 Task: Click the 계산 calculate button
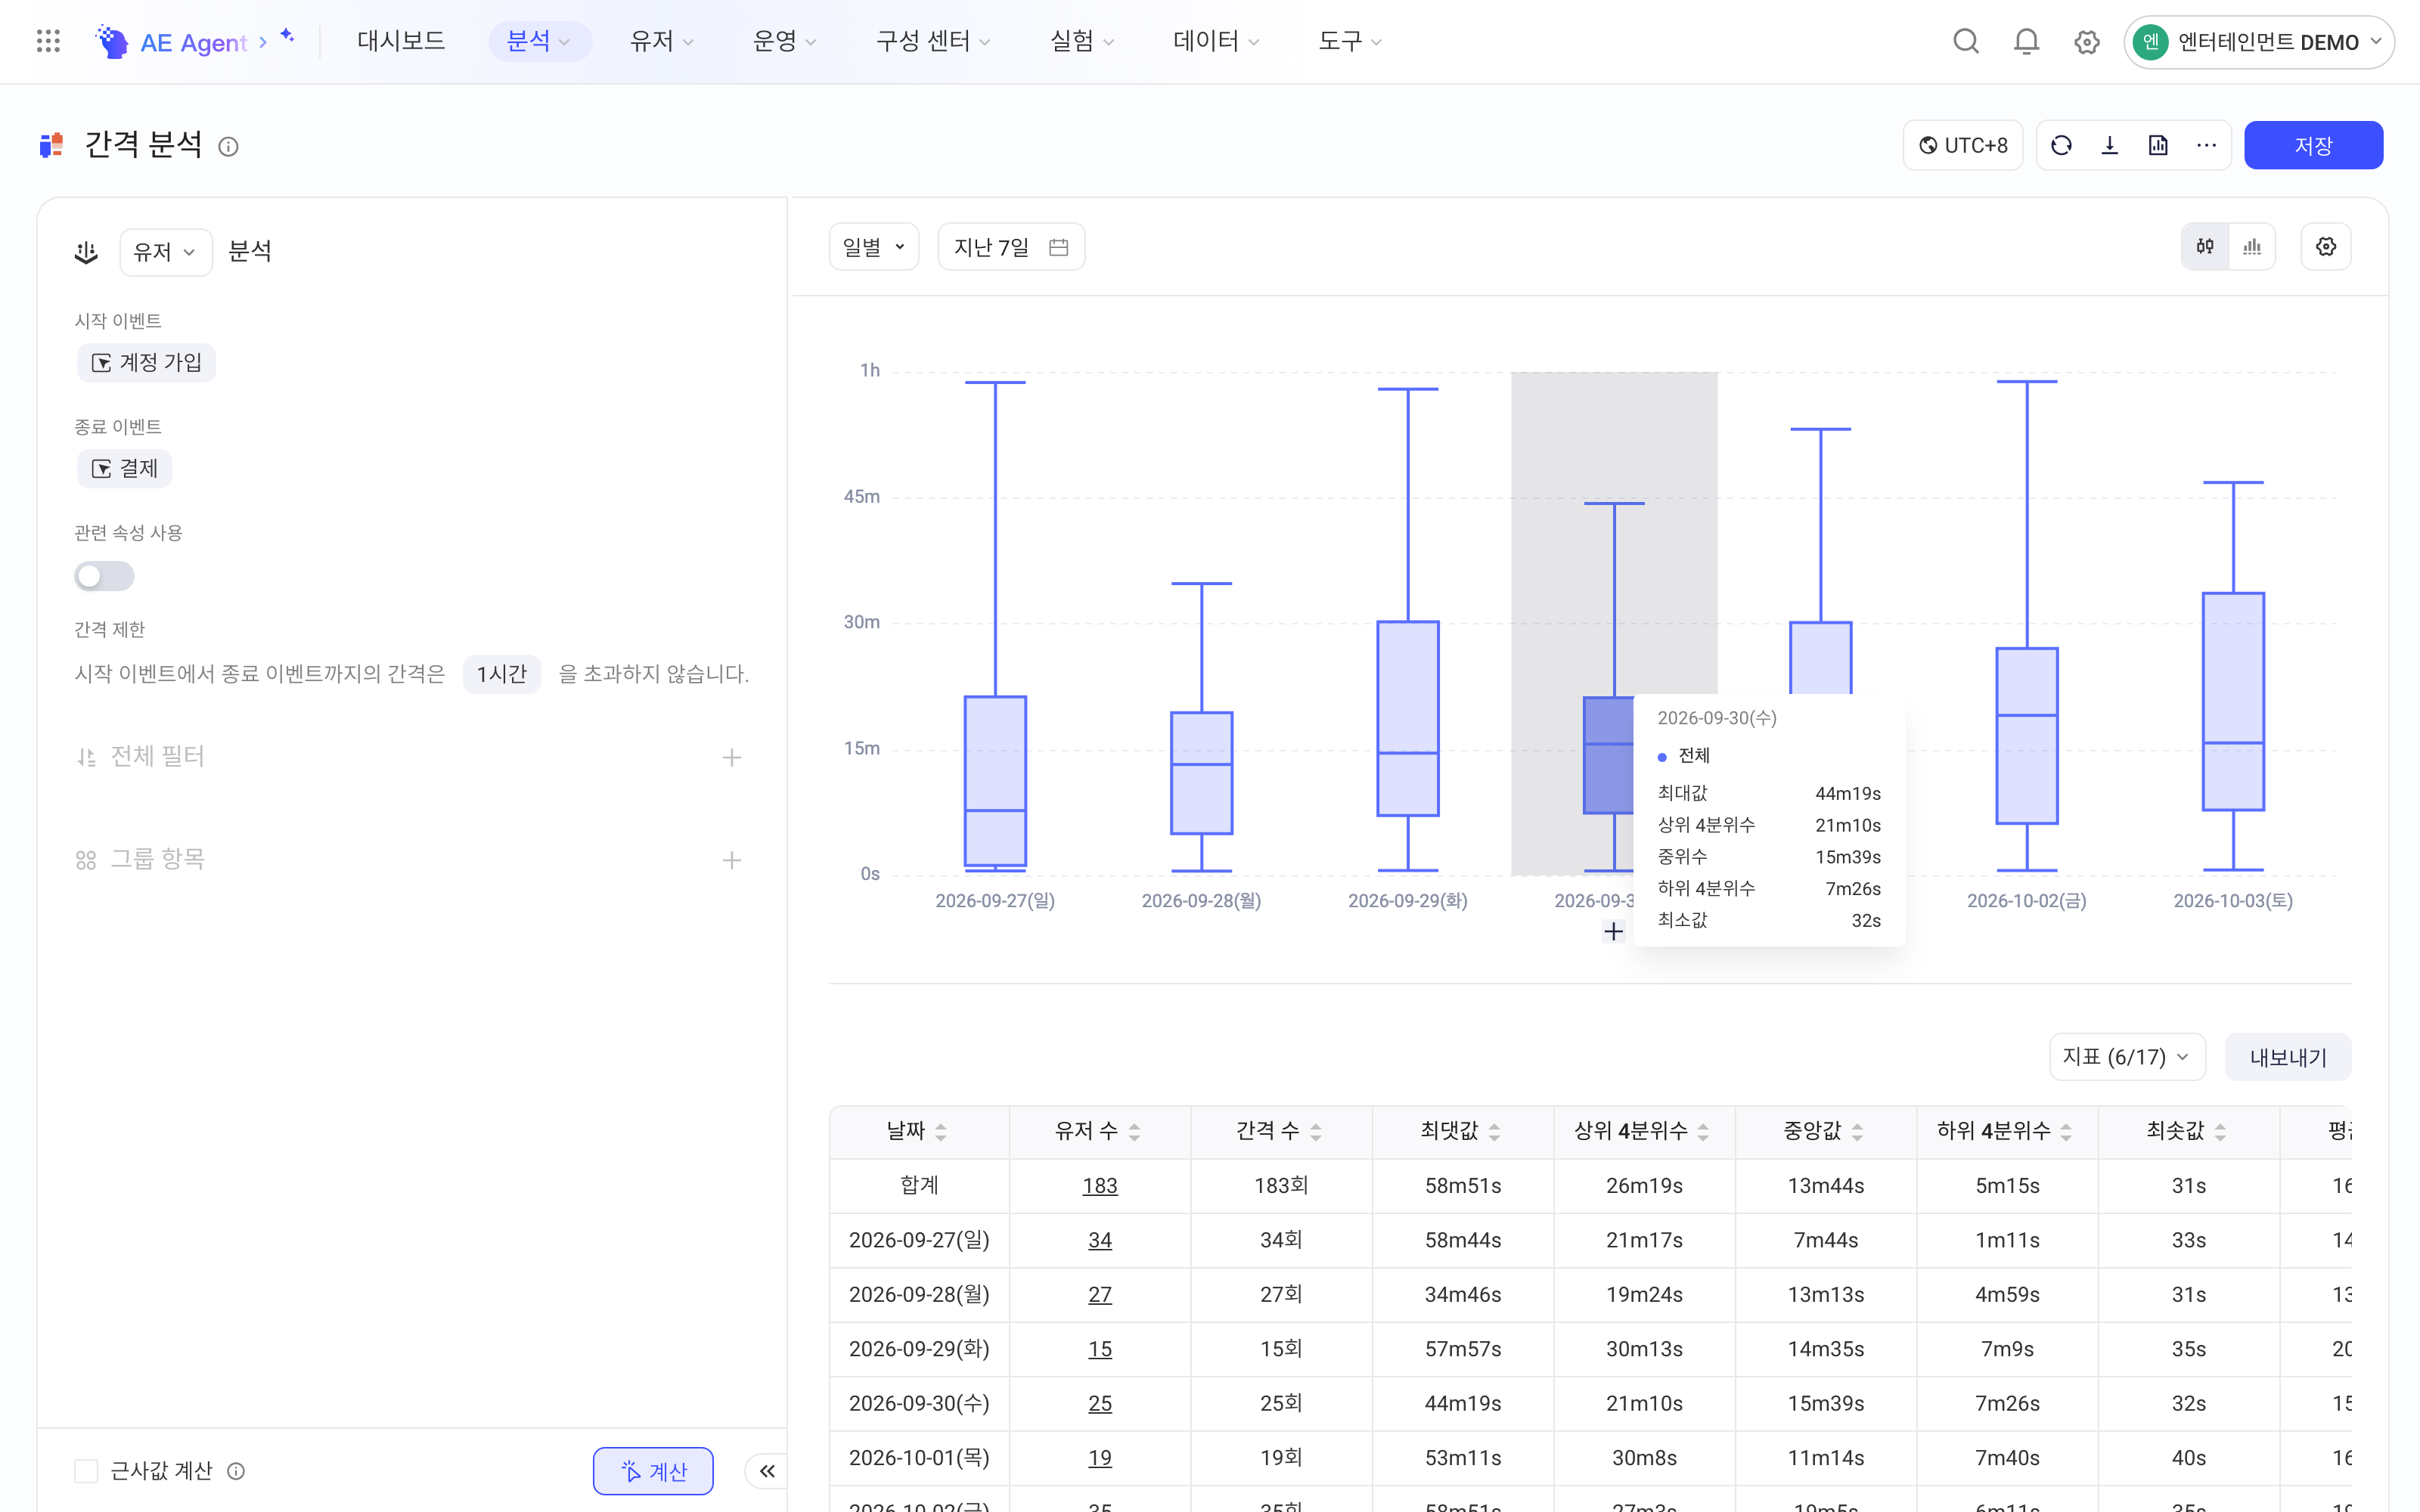(x=653, y=1471)
